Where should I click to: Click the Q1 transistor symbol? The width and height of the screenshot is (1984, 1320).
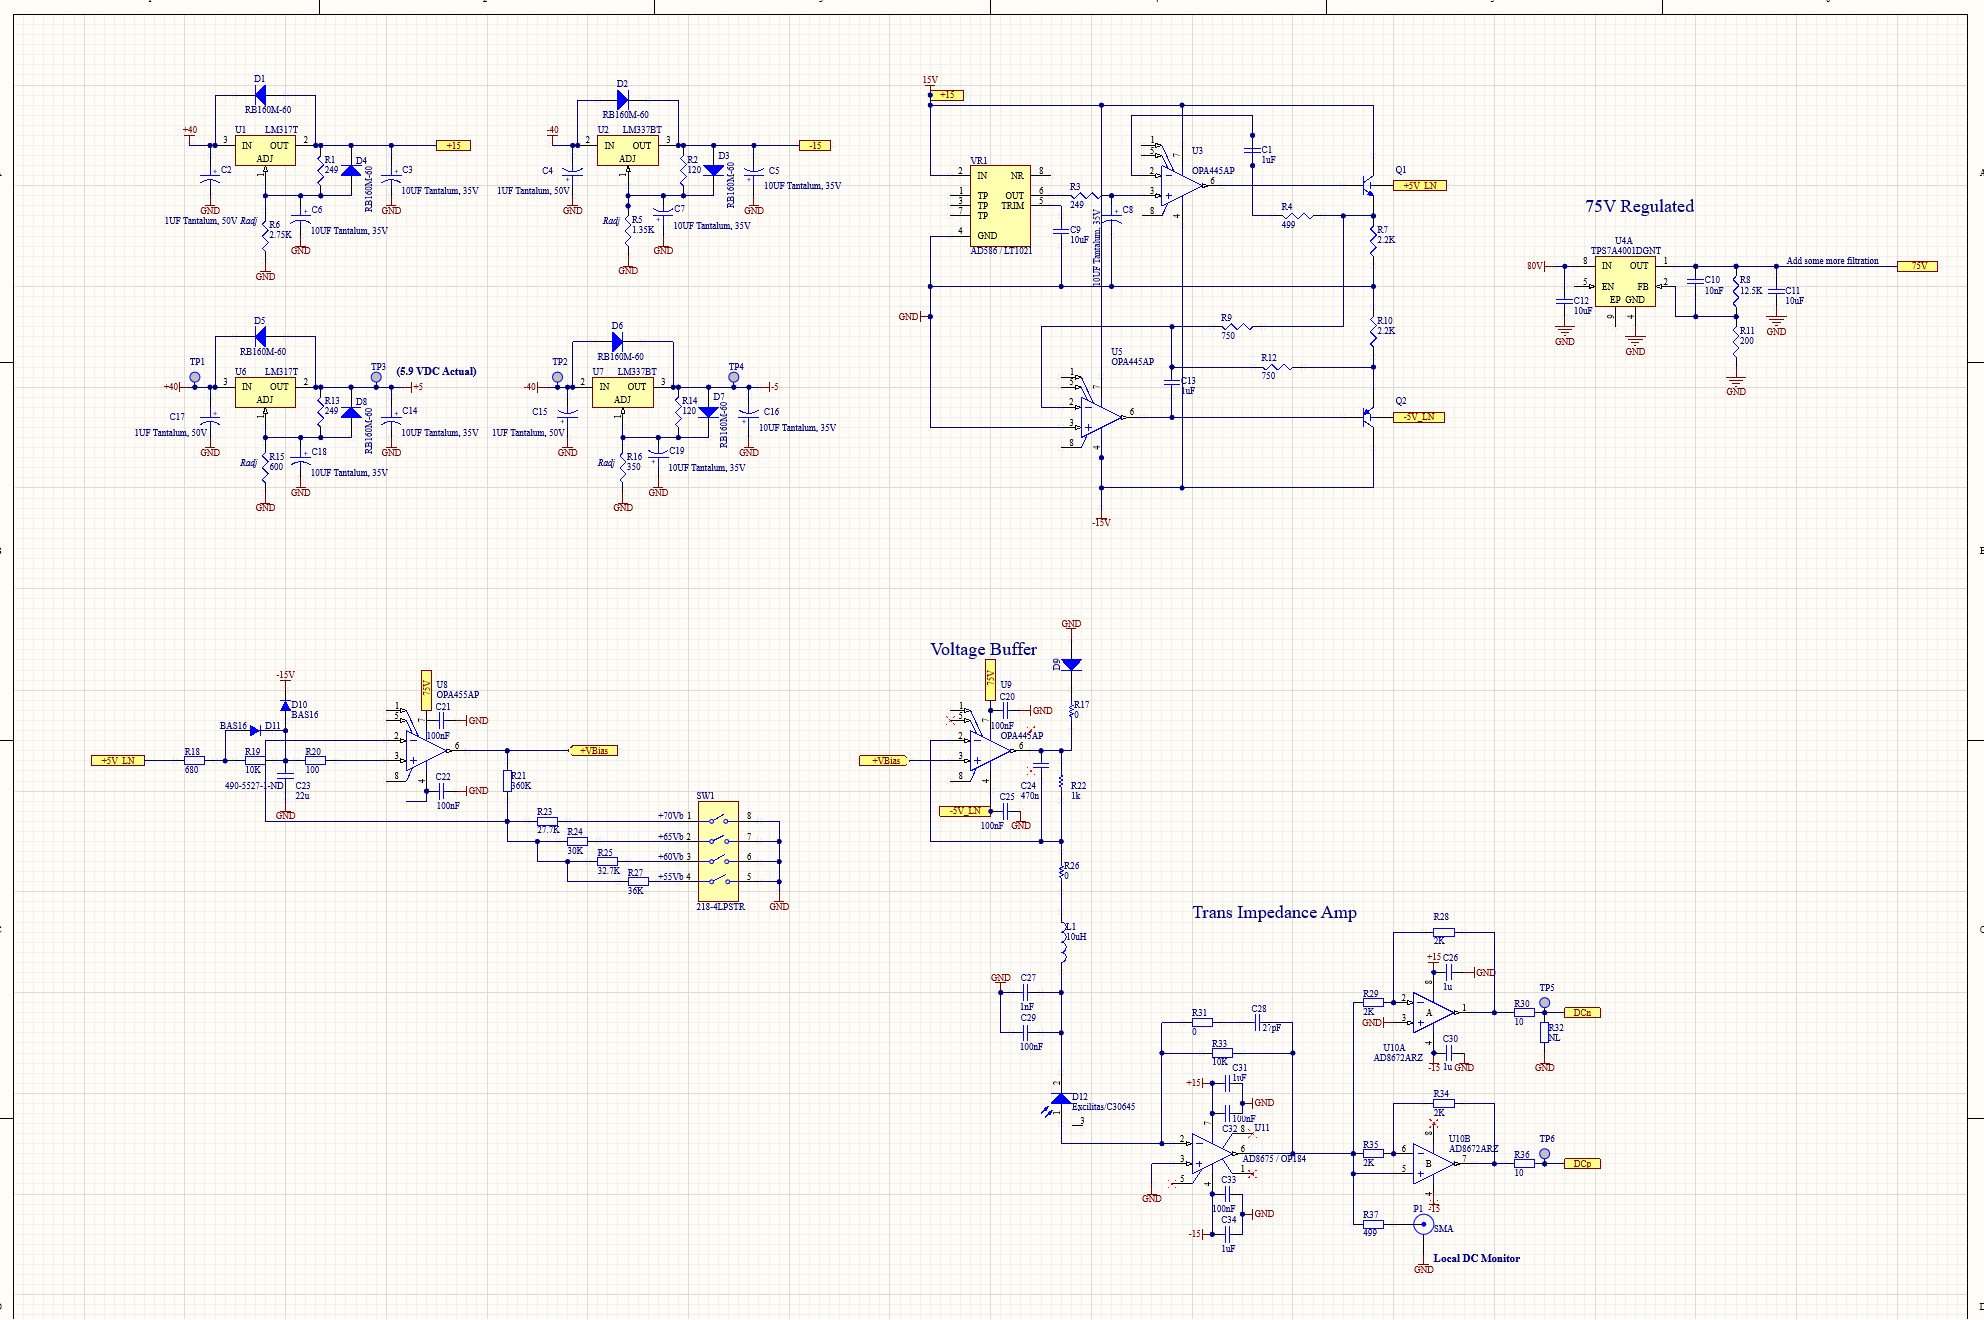click(1367, 186)
